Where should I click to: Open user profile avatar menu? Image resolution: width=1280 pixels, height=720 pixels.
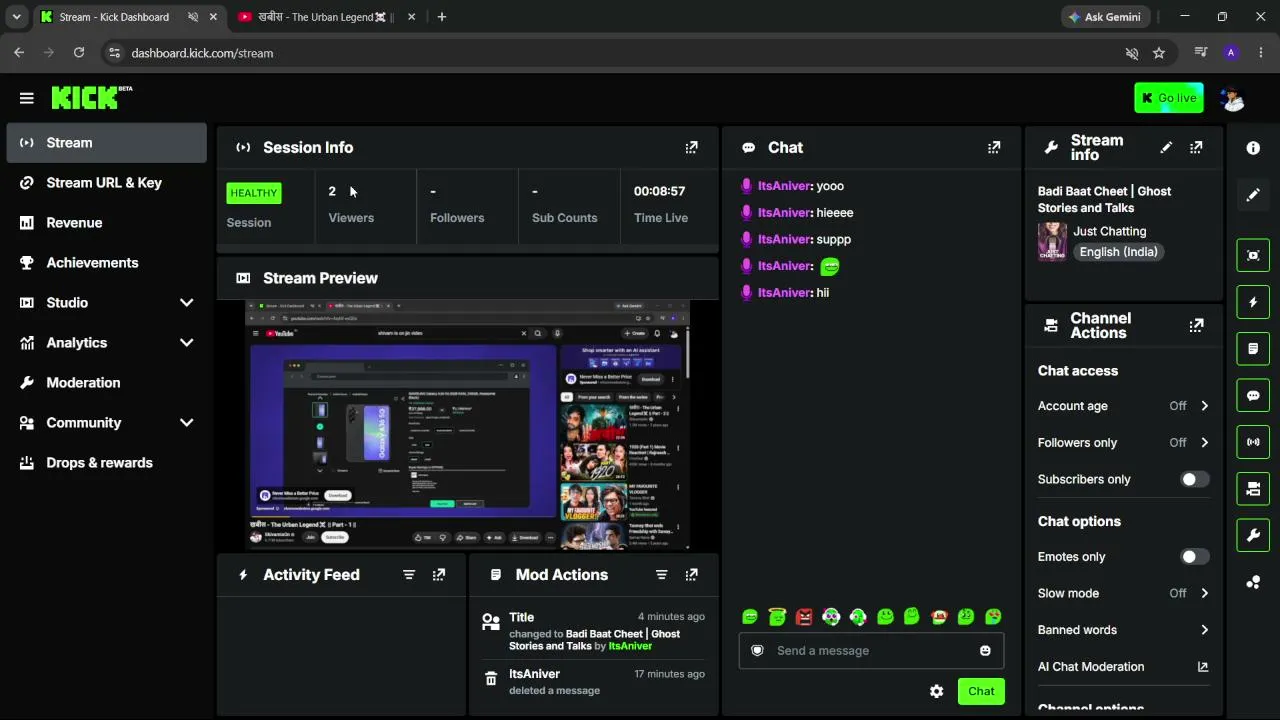click(x=1233, y=98)
